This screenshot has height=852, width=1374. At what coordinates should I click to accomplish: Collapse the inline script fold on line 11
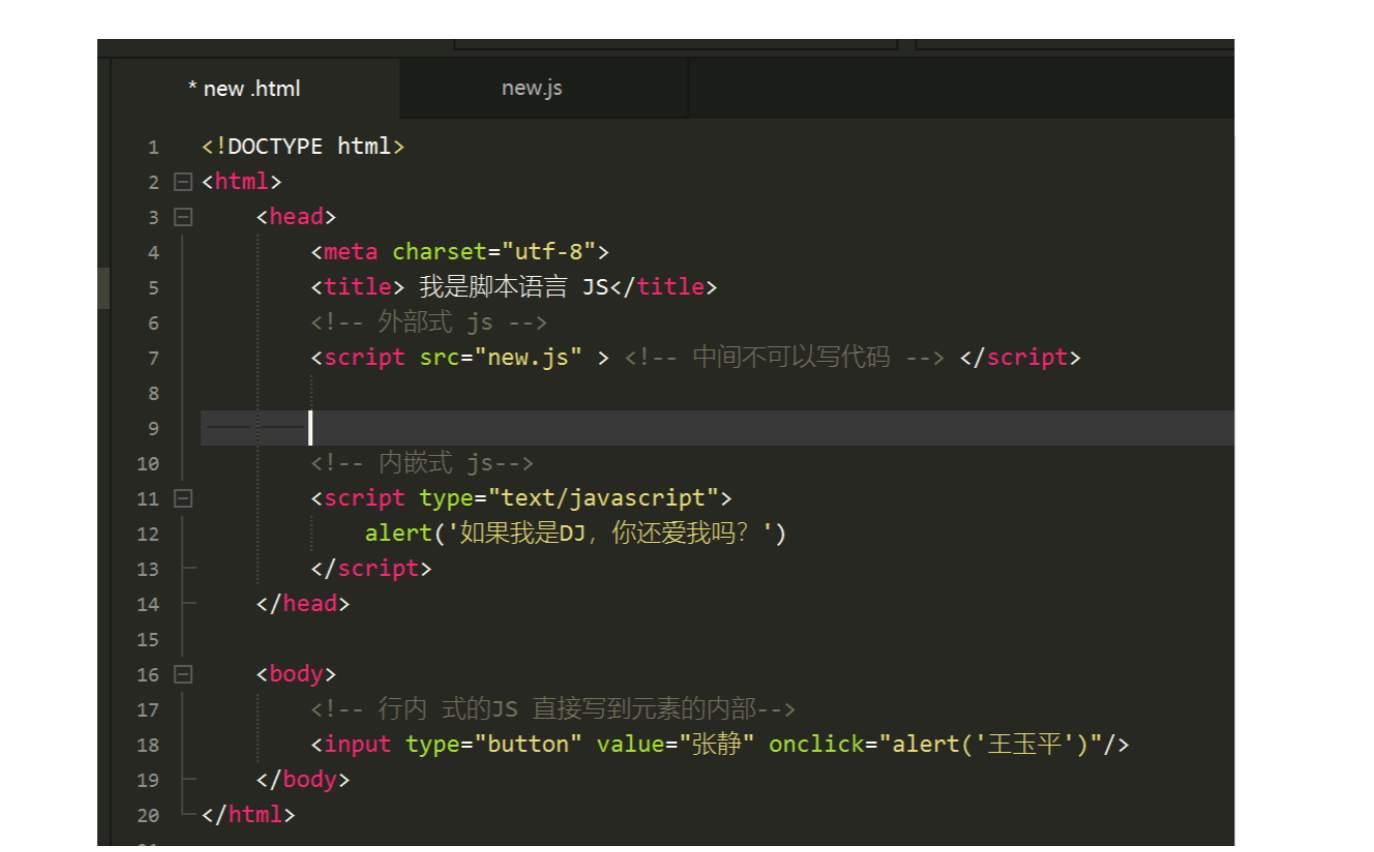[x=182, y=498]
